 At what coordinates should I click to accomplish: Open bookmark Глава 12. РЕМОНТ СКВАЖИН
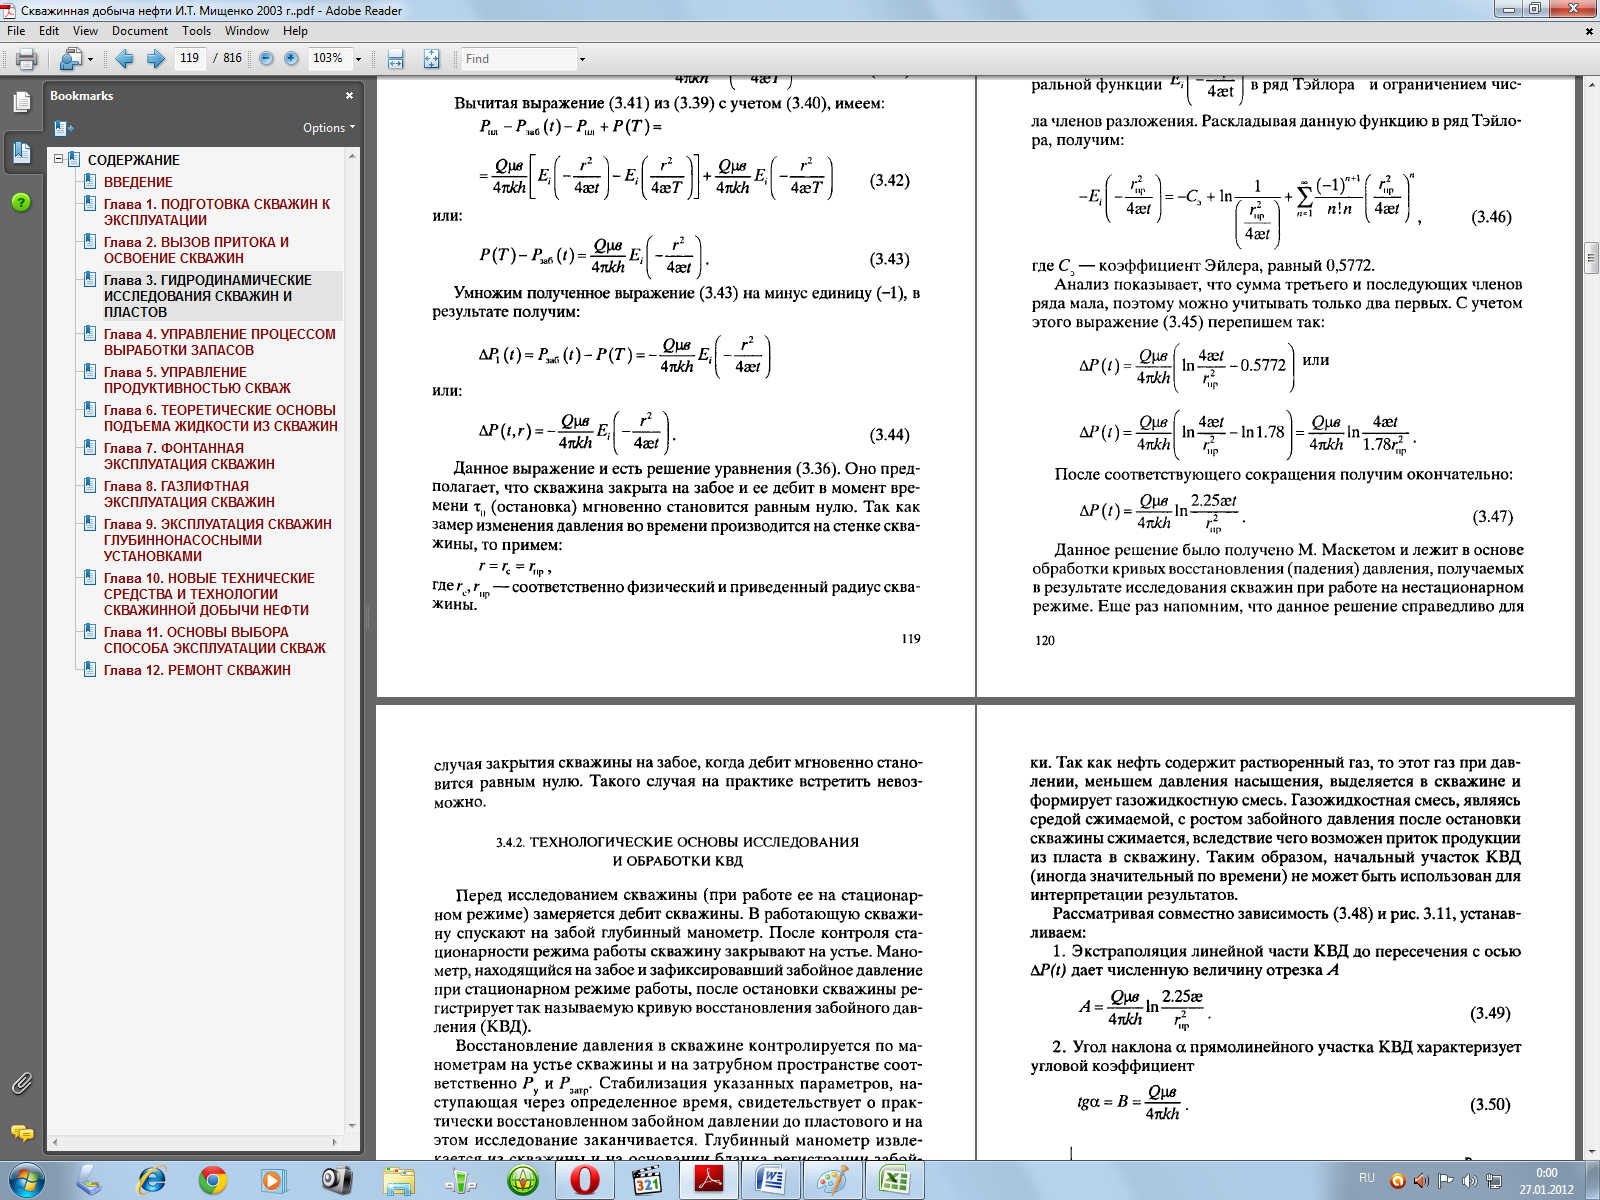197,670
